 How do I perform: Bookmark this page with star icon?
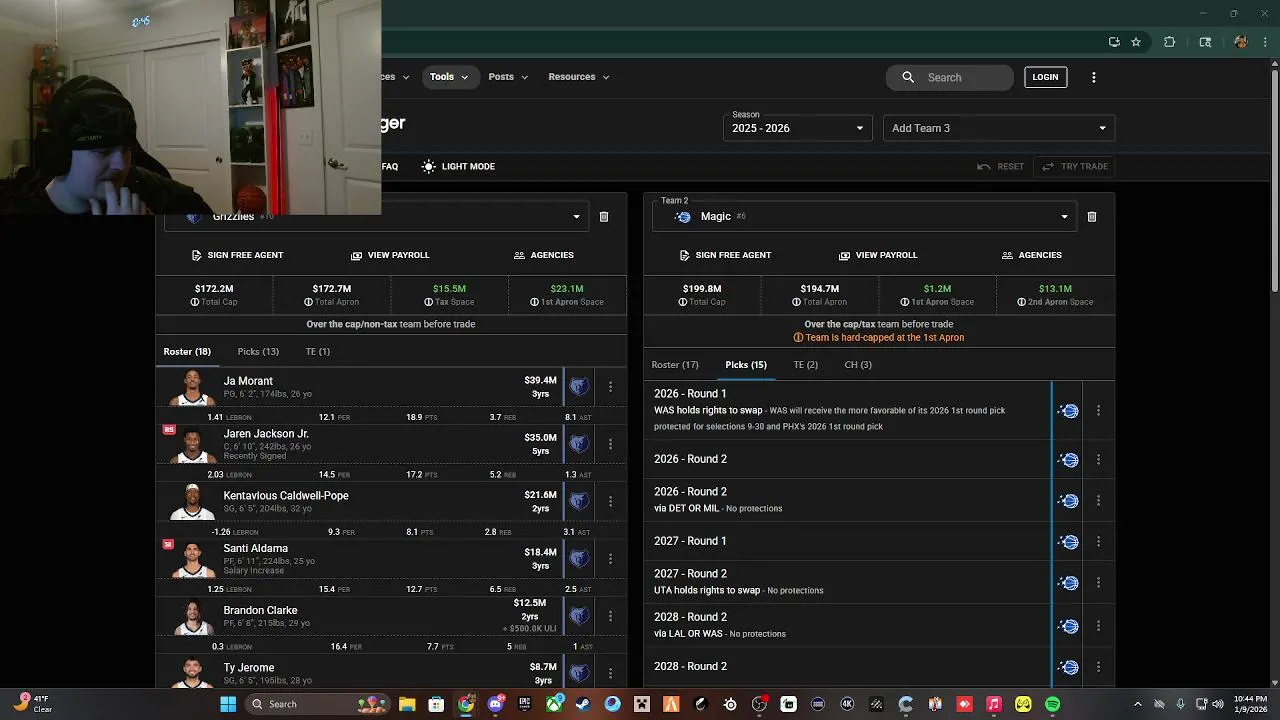[x=1136, y=42]
